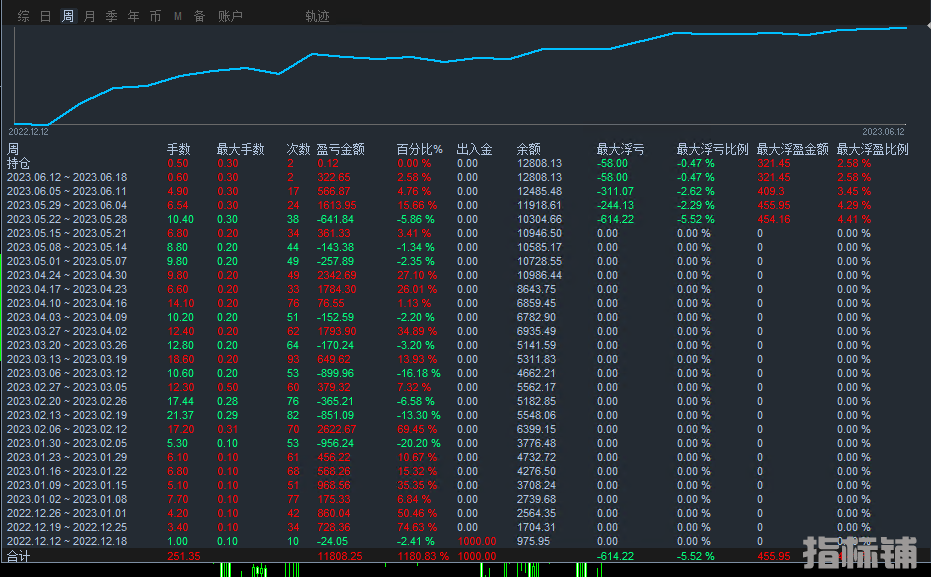Click the 百分比% column header
The image size is (931, 577).
pyautogui.click(x=420, y=149)
